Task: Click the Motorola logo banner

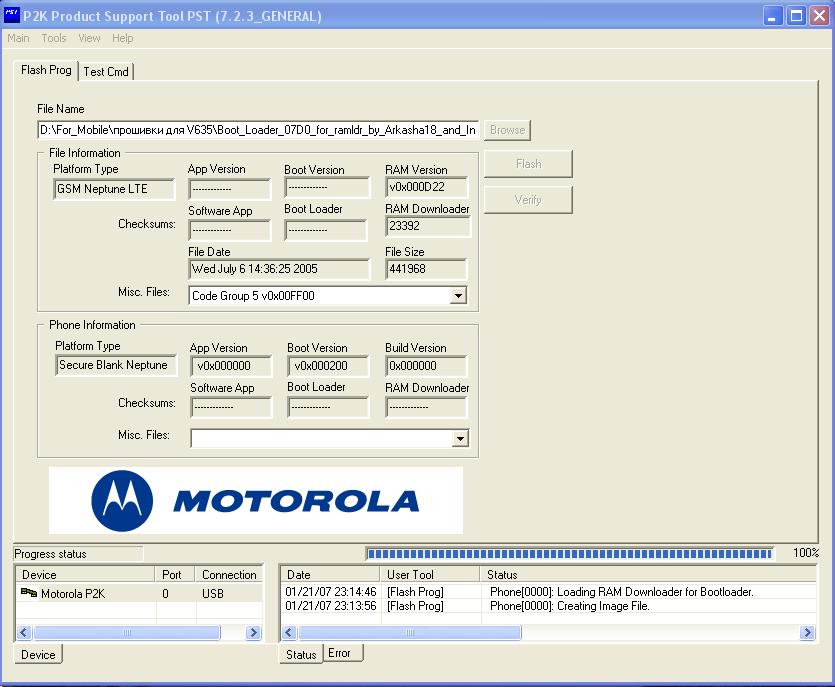Action: pos(256,501)
